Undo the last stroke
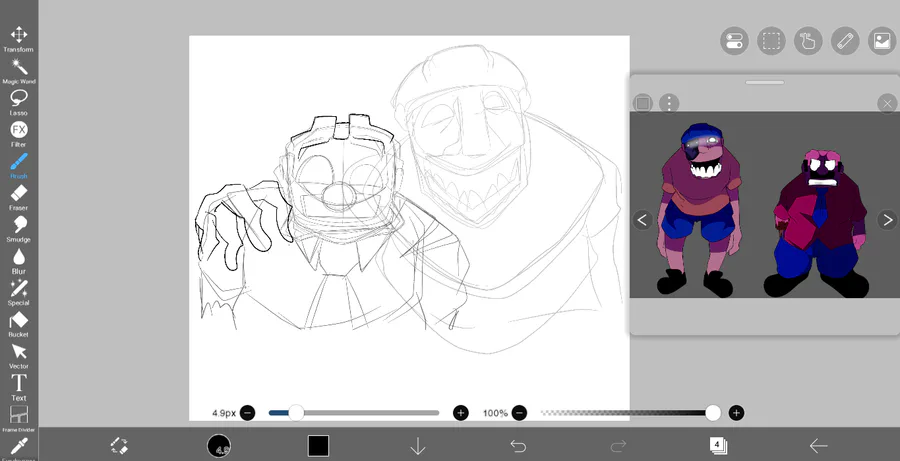 [x=518, y=445]
